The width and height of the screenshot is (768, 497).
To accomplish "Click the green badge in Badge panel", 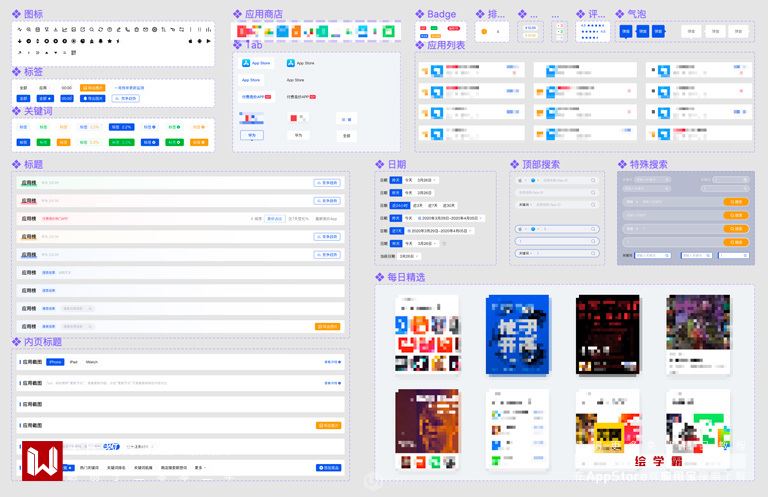I will point(434,28).
